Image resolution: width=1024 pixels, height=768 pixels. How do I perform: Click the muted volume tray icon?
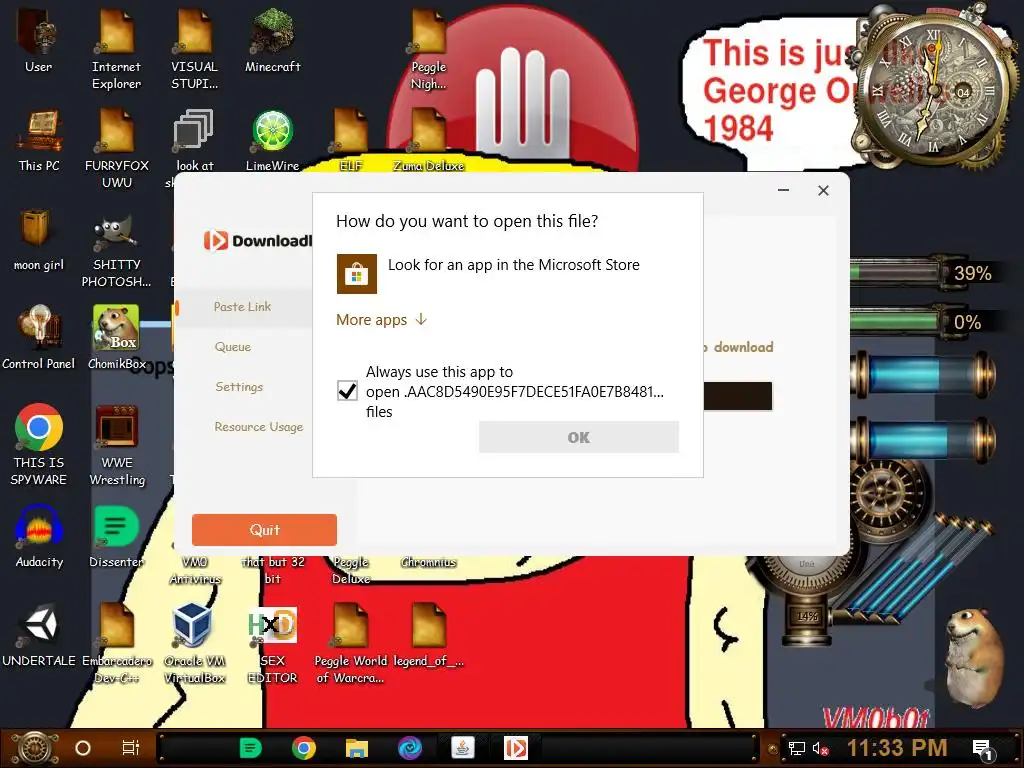pos(820,748)
